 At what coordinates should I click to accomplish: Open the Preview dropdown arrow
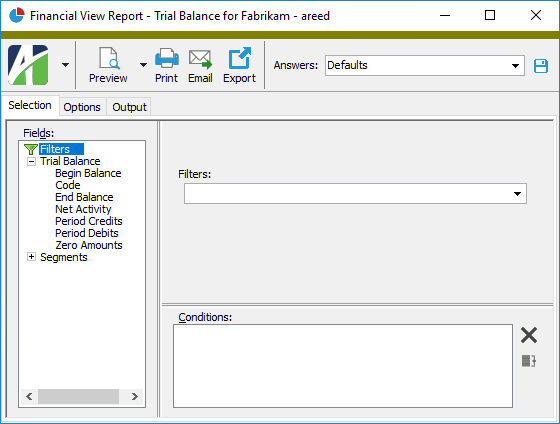pyautogui.click(x=143, y=65)
